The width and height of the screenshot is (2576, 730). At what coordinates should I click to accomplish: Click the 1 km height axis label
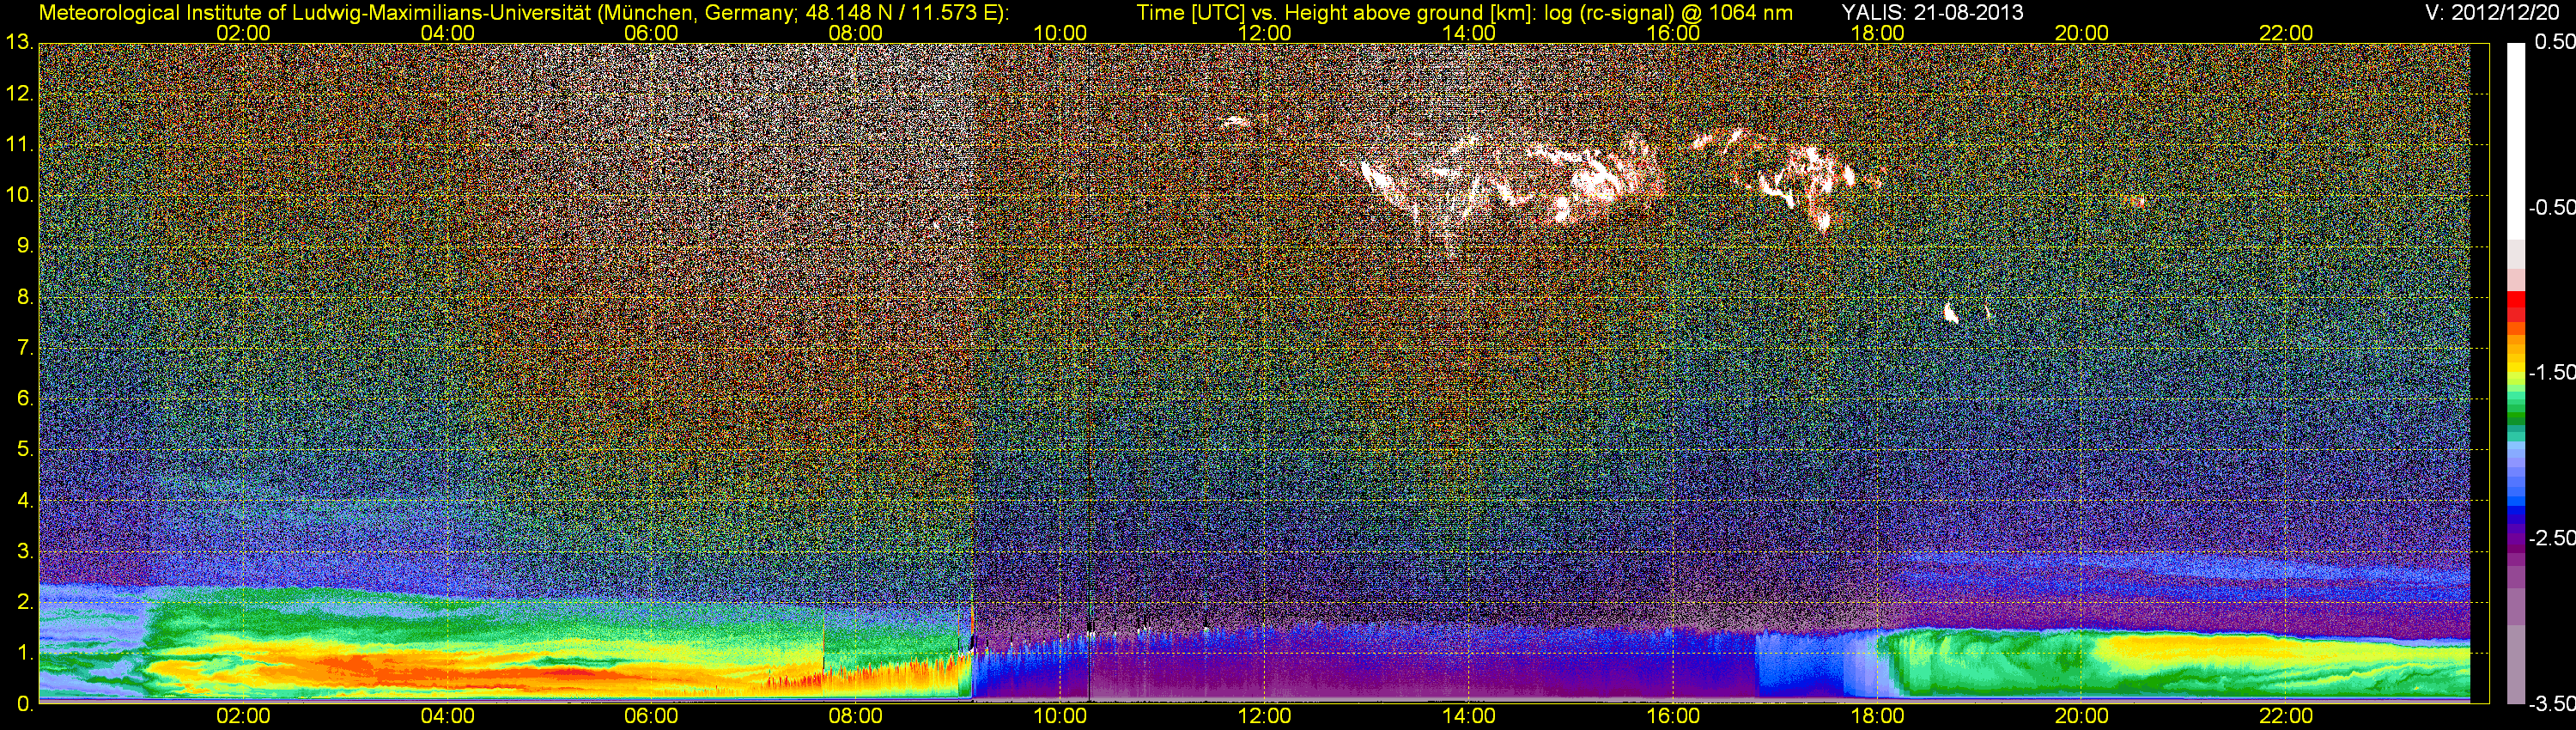(x=25, y=653)
